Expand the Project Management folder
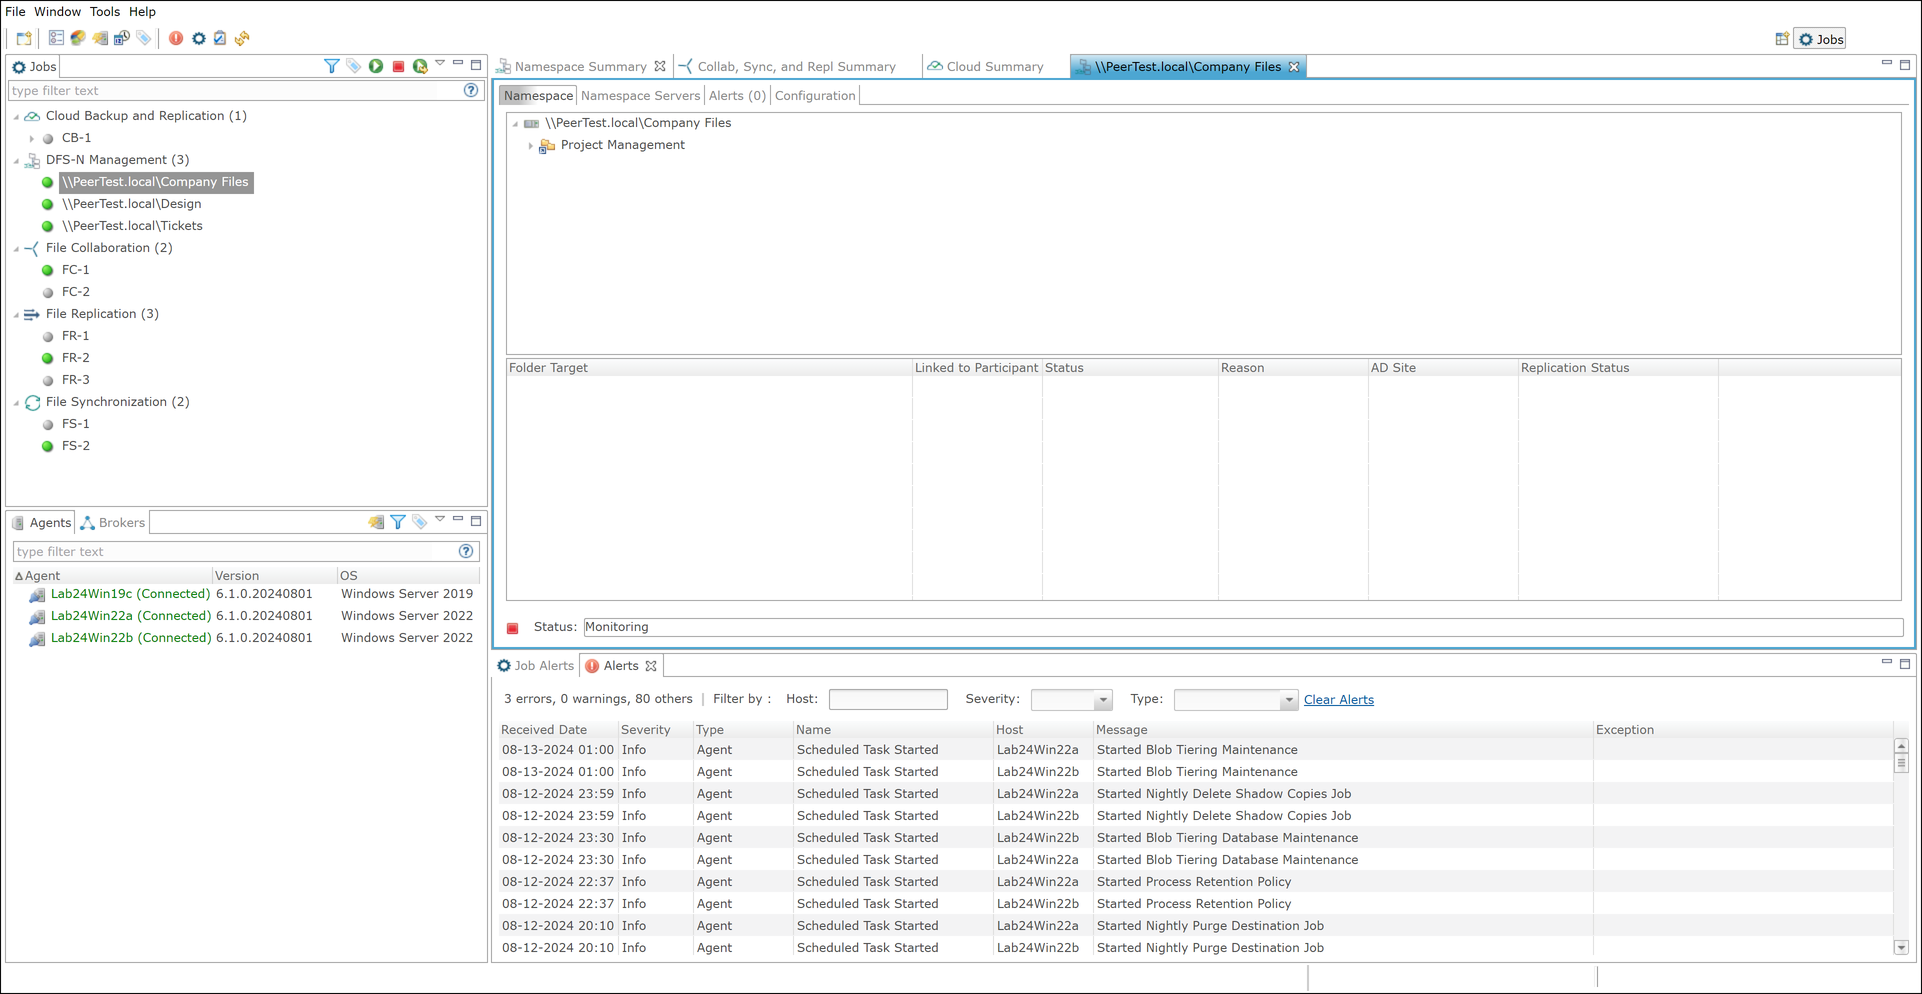The height and width of the screenshot is (994, 1922). pyautogui.click(x=530, y=146)
